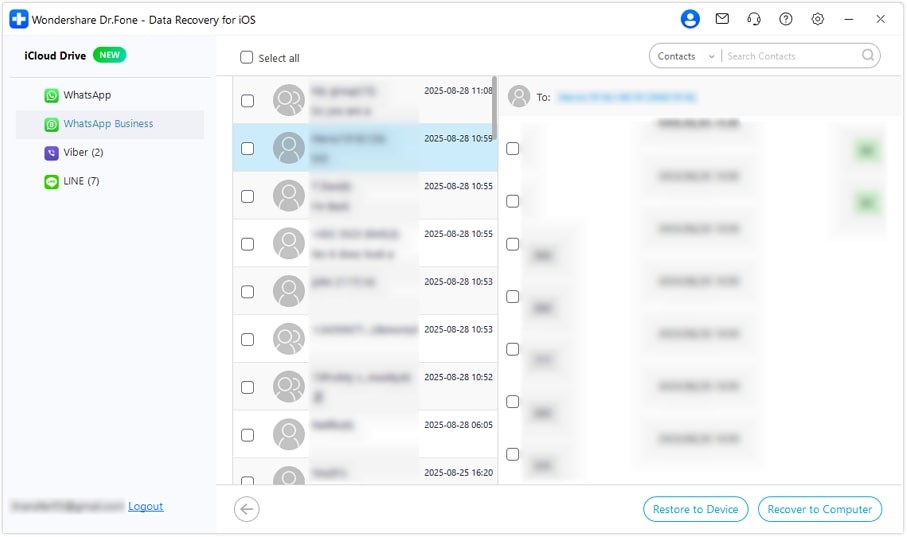The width and height of the screenshot is (907, 537).
Task: Click the headset support icon
Action: pyautogui.click(x=754, y=19)
